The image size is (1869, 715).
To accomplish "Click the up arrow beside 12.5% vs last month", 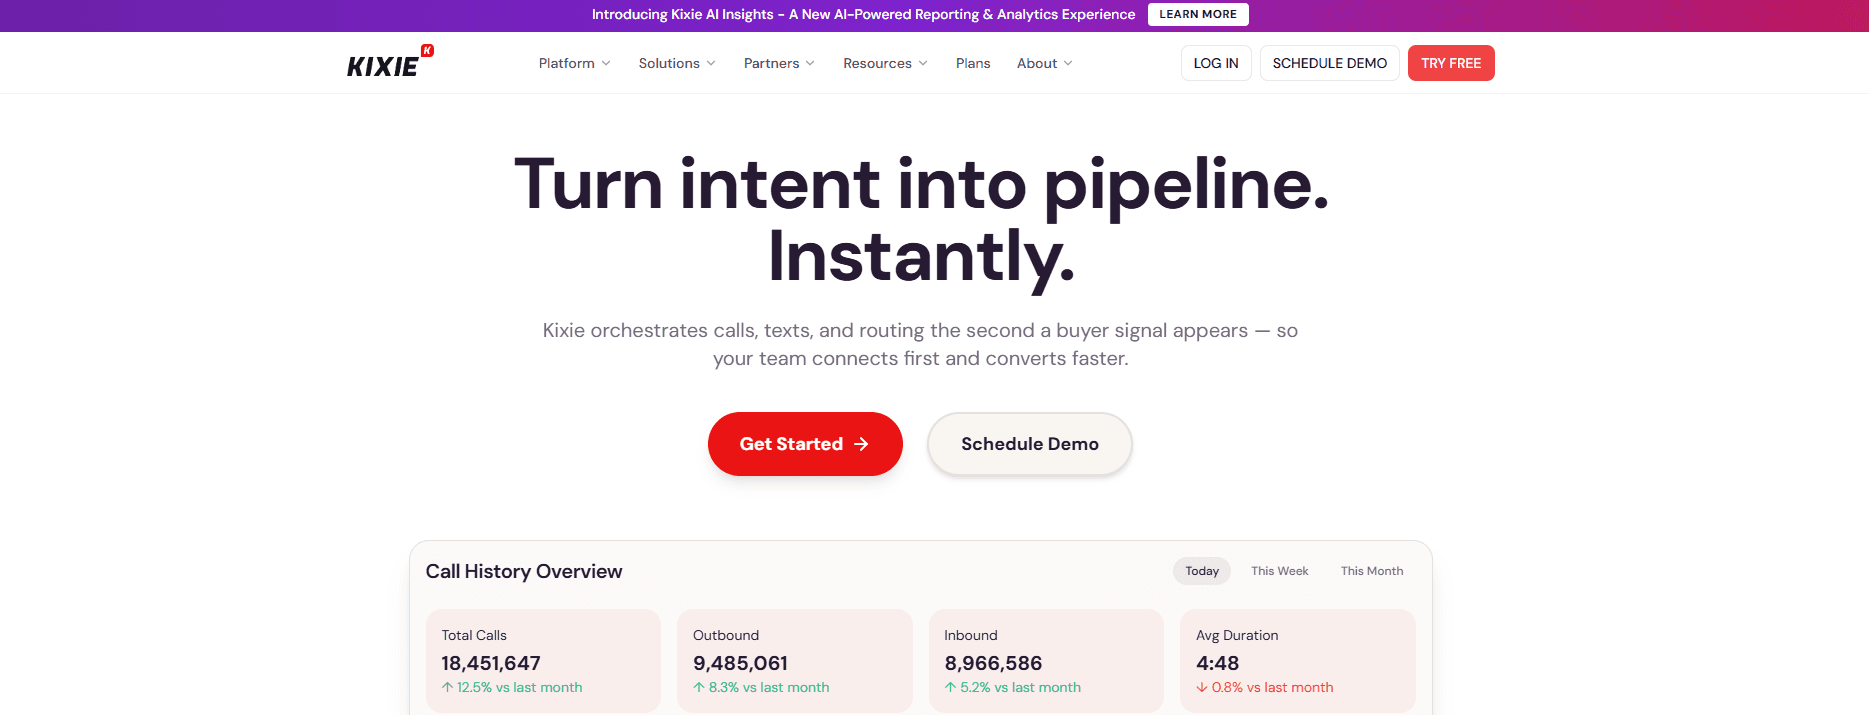I will [x=447, y=687].
